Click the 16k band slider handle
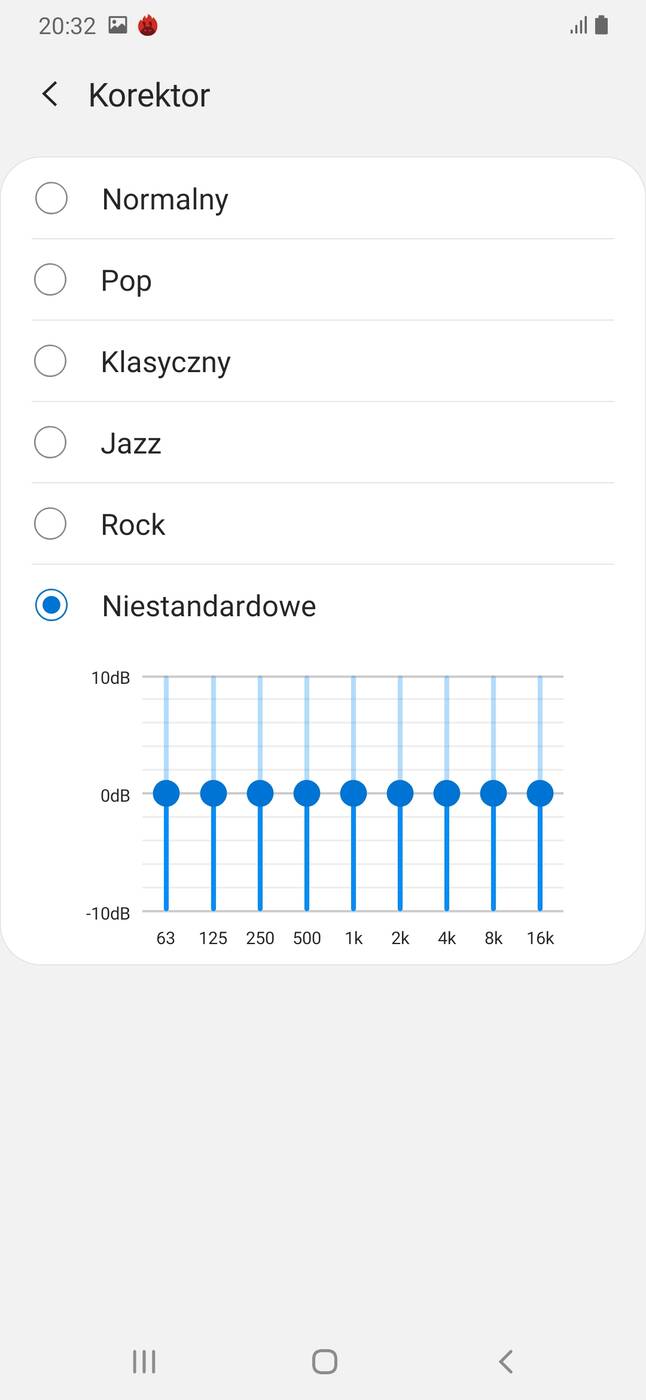Viewport: 646px width, 1400px height. 540,793
